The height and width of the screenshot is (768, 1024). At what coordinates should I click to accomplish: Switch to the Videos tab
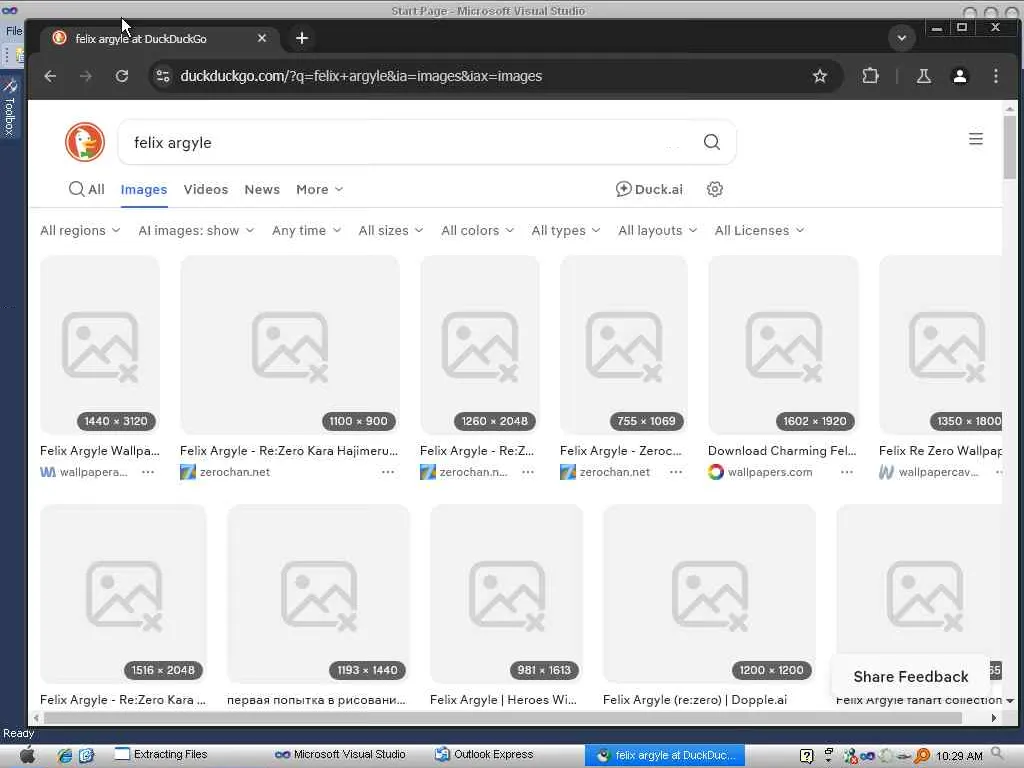click(206, 189)
